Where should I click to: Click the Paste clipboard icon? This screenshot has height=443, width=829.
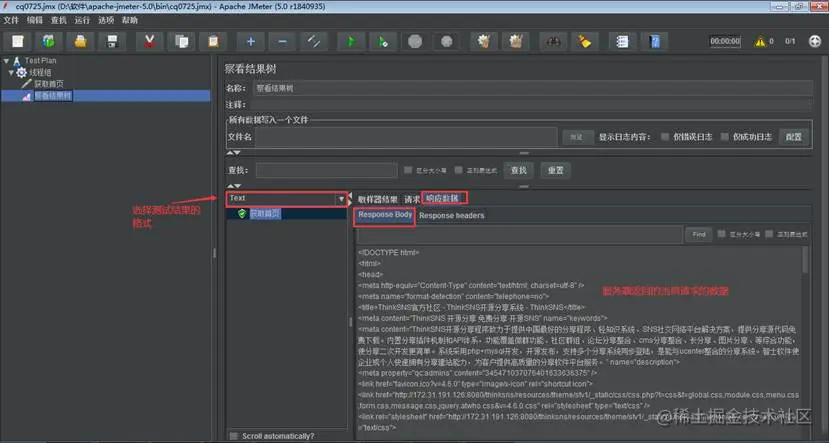pyautogui.click(x=213, y=41)
